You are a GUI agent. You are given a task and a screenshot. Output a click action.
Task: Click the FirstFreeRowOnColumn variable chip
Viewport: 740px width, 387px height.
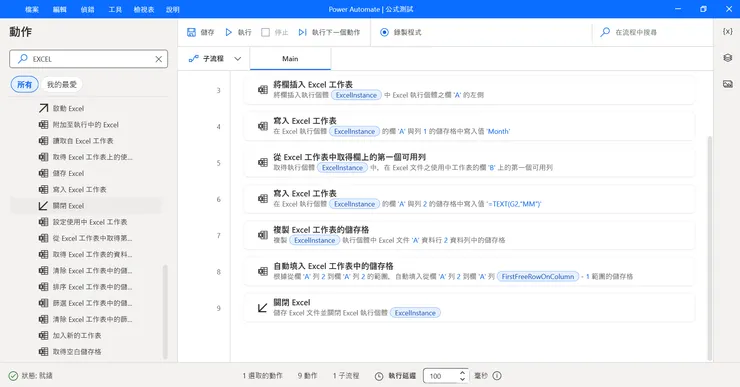coord(538,277)
